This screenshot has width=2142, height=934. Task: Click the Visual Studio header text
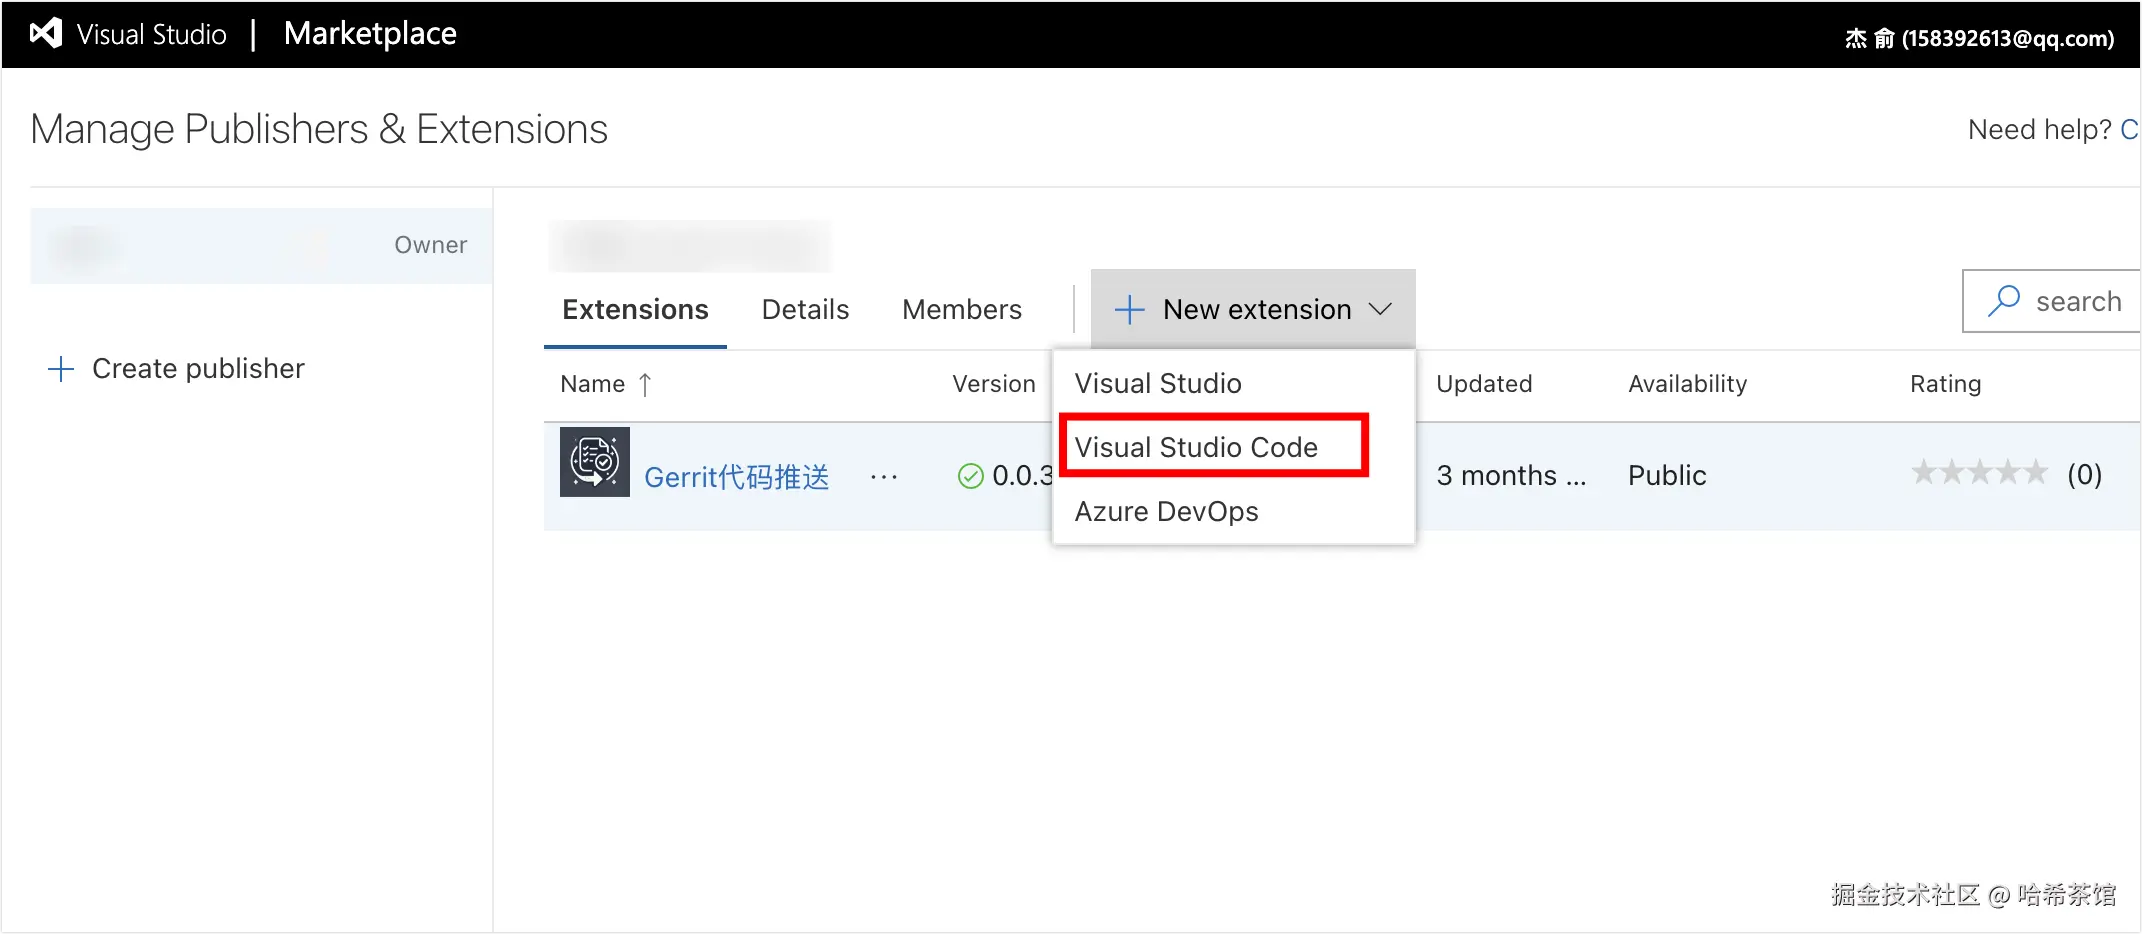(152, 35)
